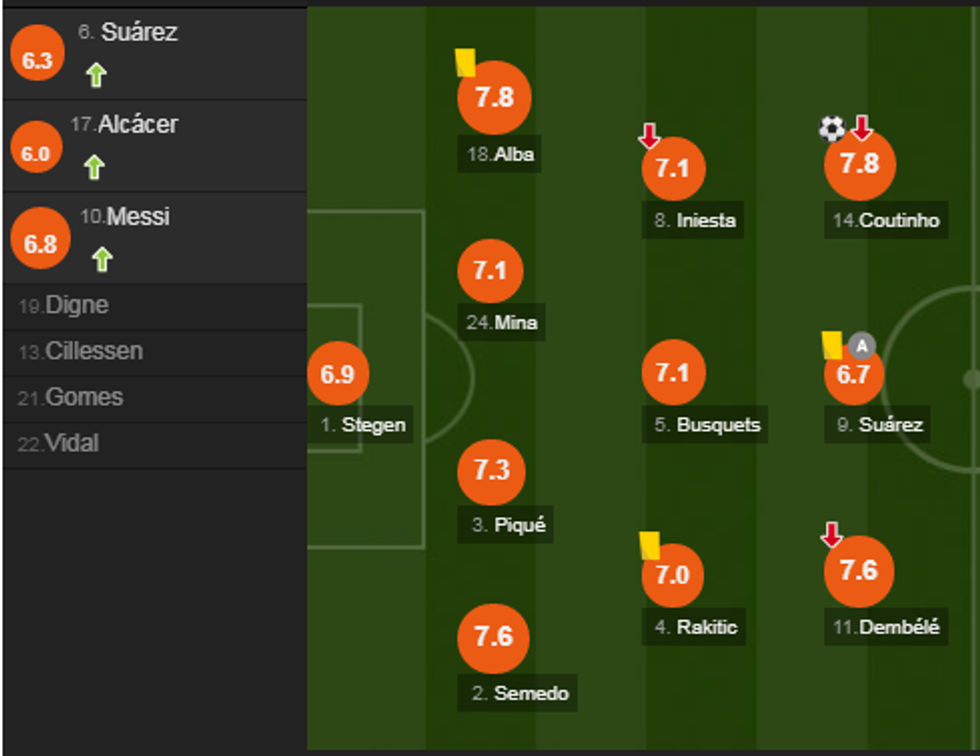Select Gomes from the bench list
This screenshot has width=980, height=756.
point(84,398)
